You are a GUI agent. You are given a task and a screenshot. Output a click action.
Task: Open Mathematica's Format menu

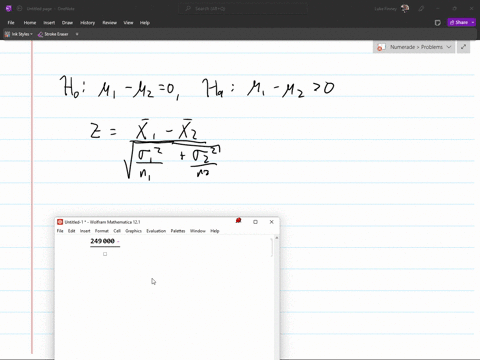pyautogui.click(x=102, y=231)
